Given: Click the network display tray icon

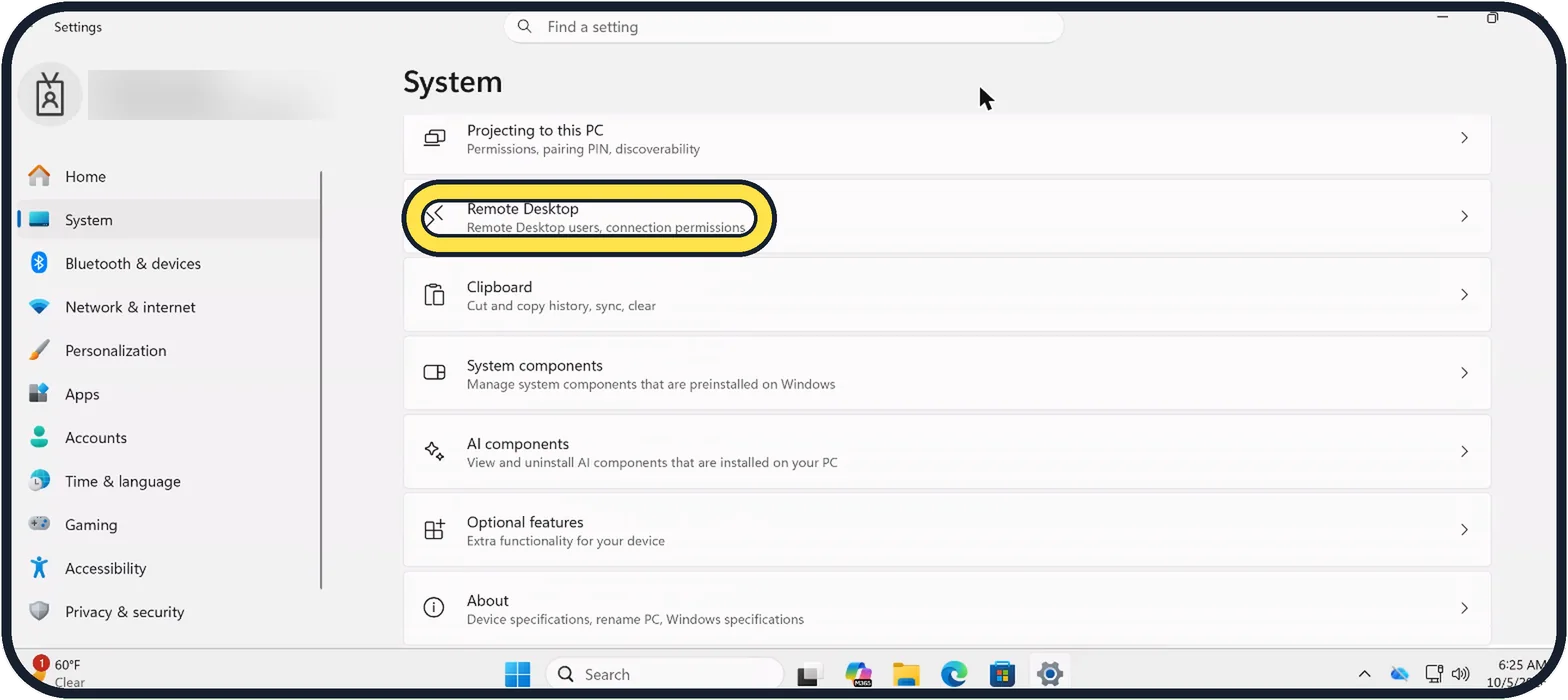Looking at the screenshot, I should tap(1434, 674).
